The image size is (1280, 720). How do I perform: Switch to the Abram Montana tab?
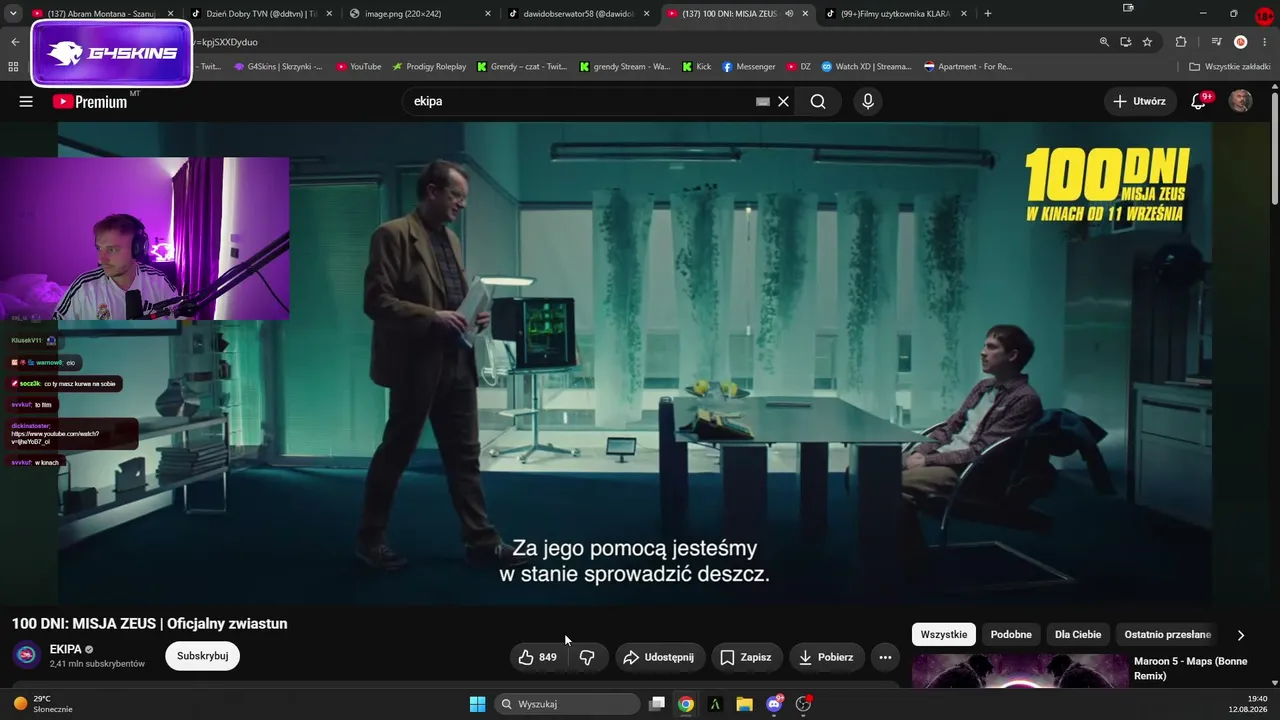[101, 14]
